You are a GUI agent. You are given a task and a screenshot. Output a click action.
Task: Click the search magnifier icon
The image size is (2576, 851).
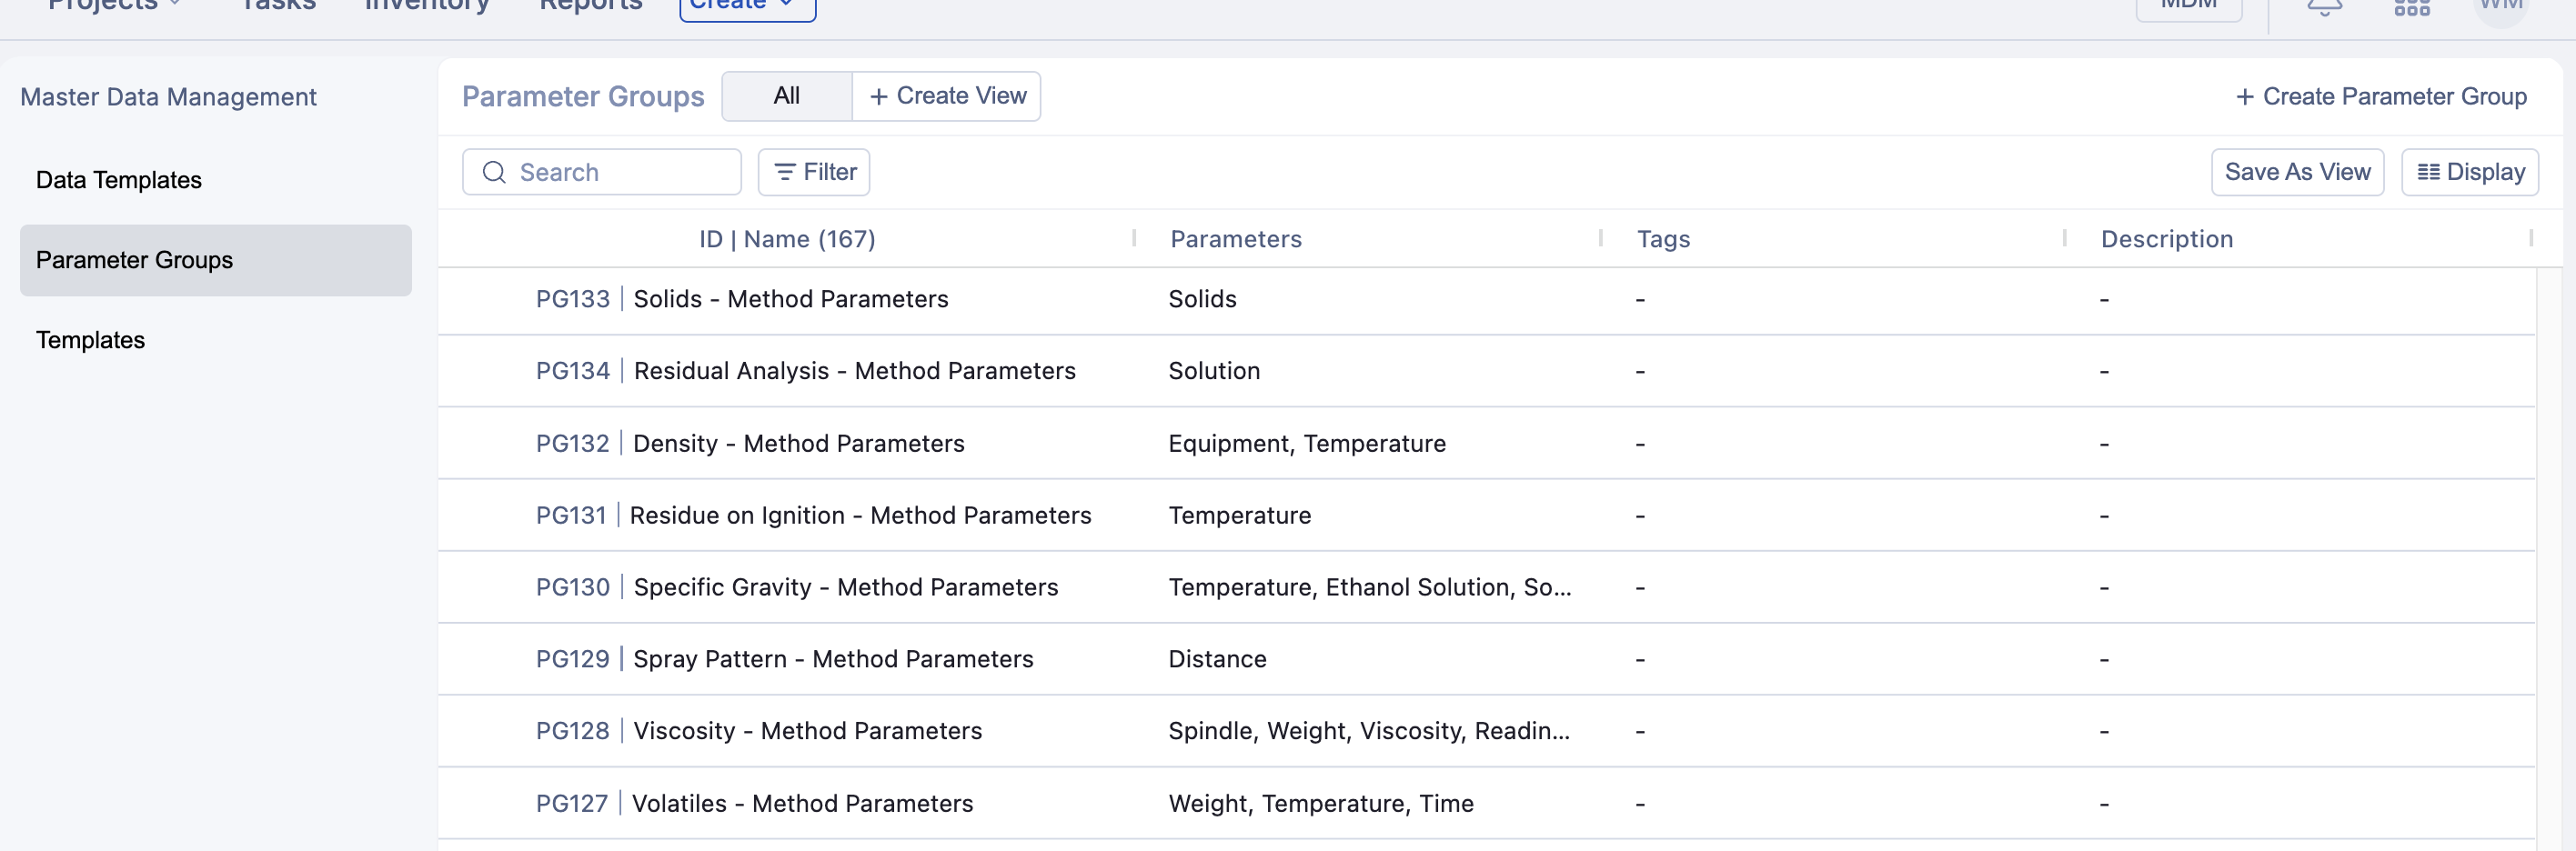click(494, 172)
